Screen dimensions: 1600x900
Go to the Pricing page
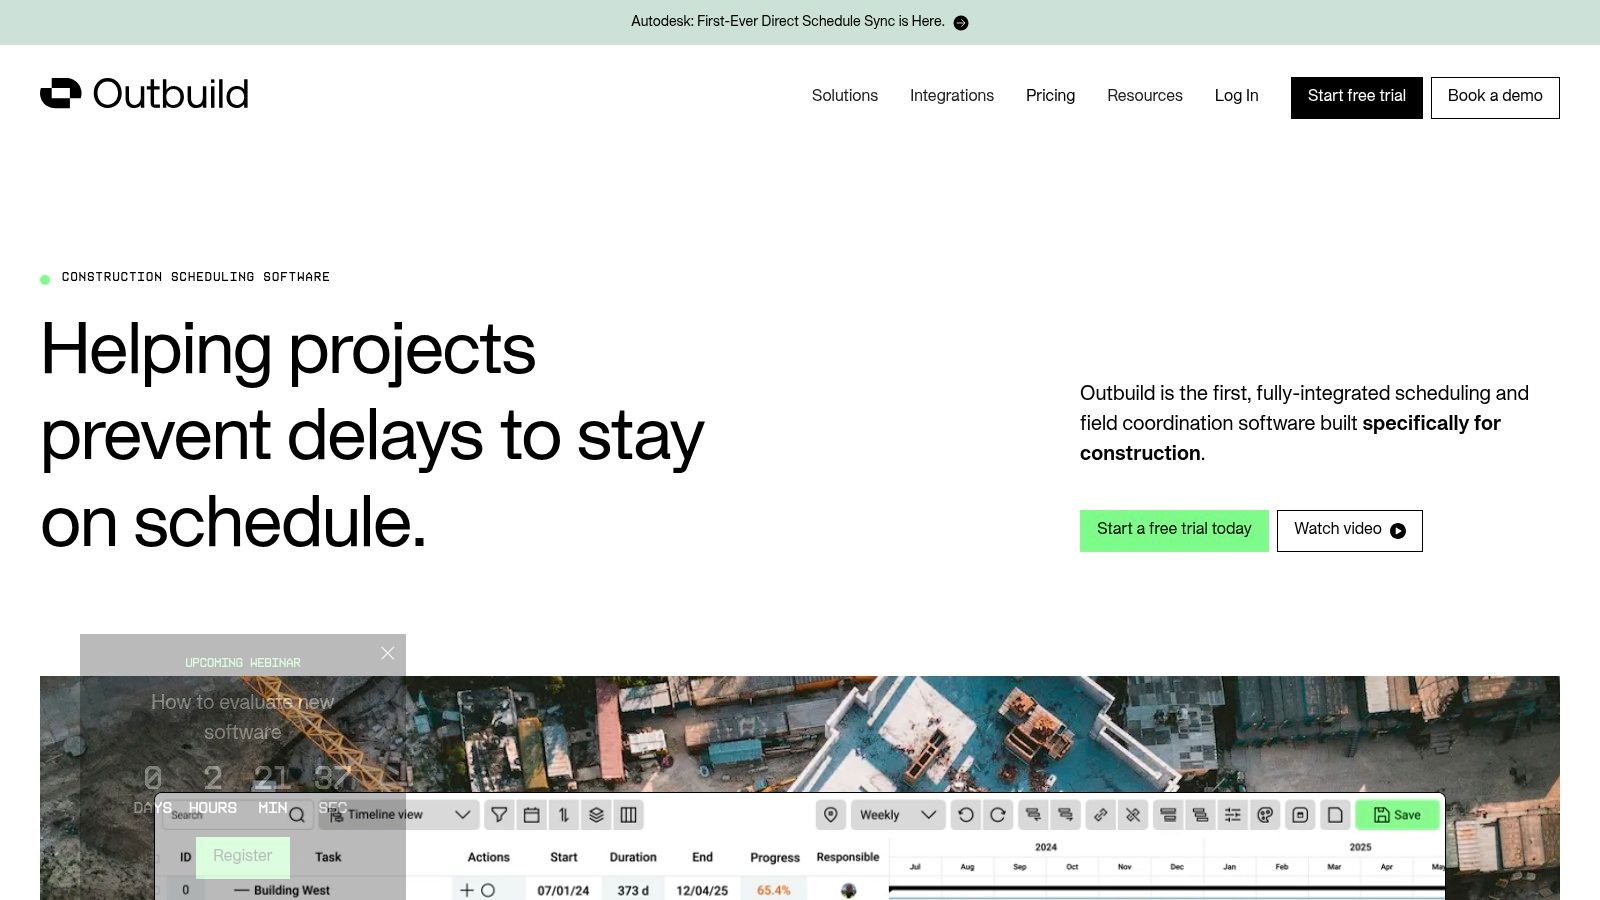coord(1050,96)
